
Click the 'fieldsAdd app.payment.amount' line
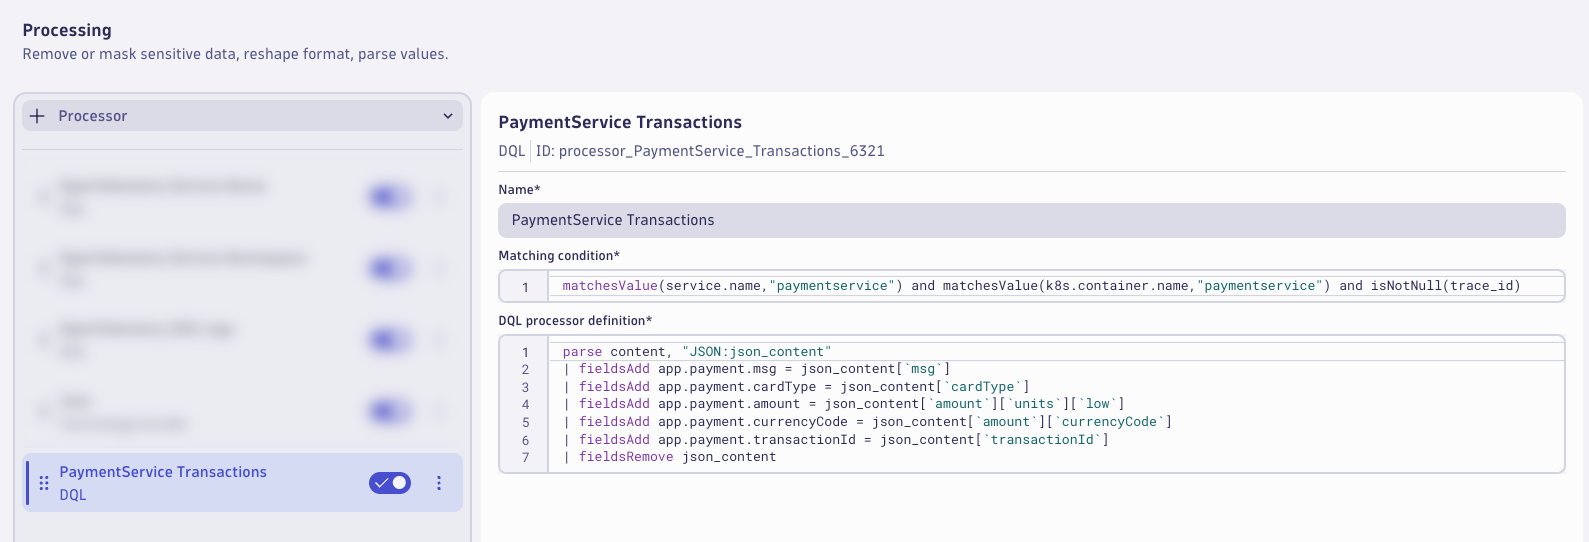(844, 404)
